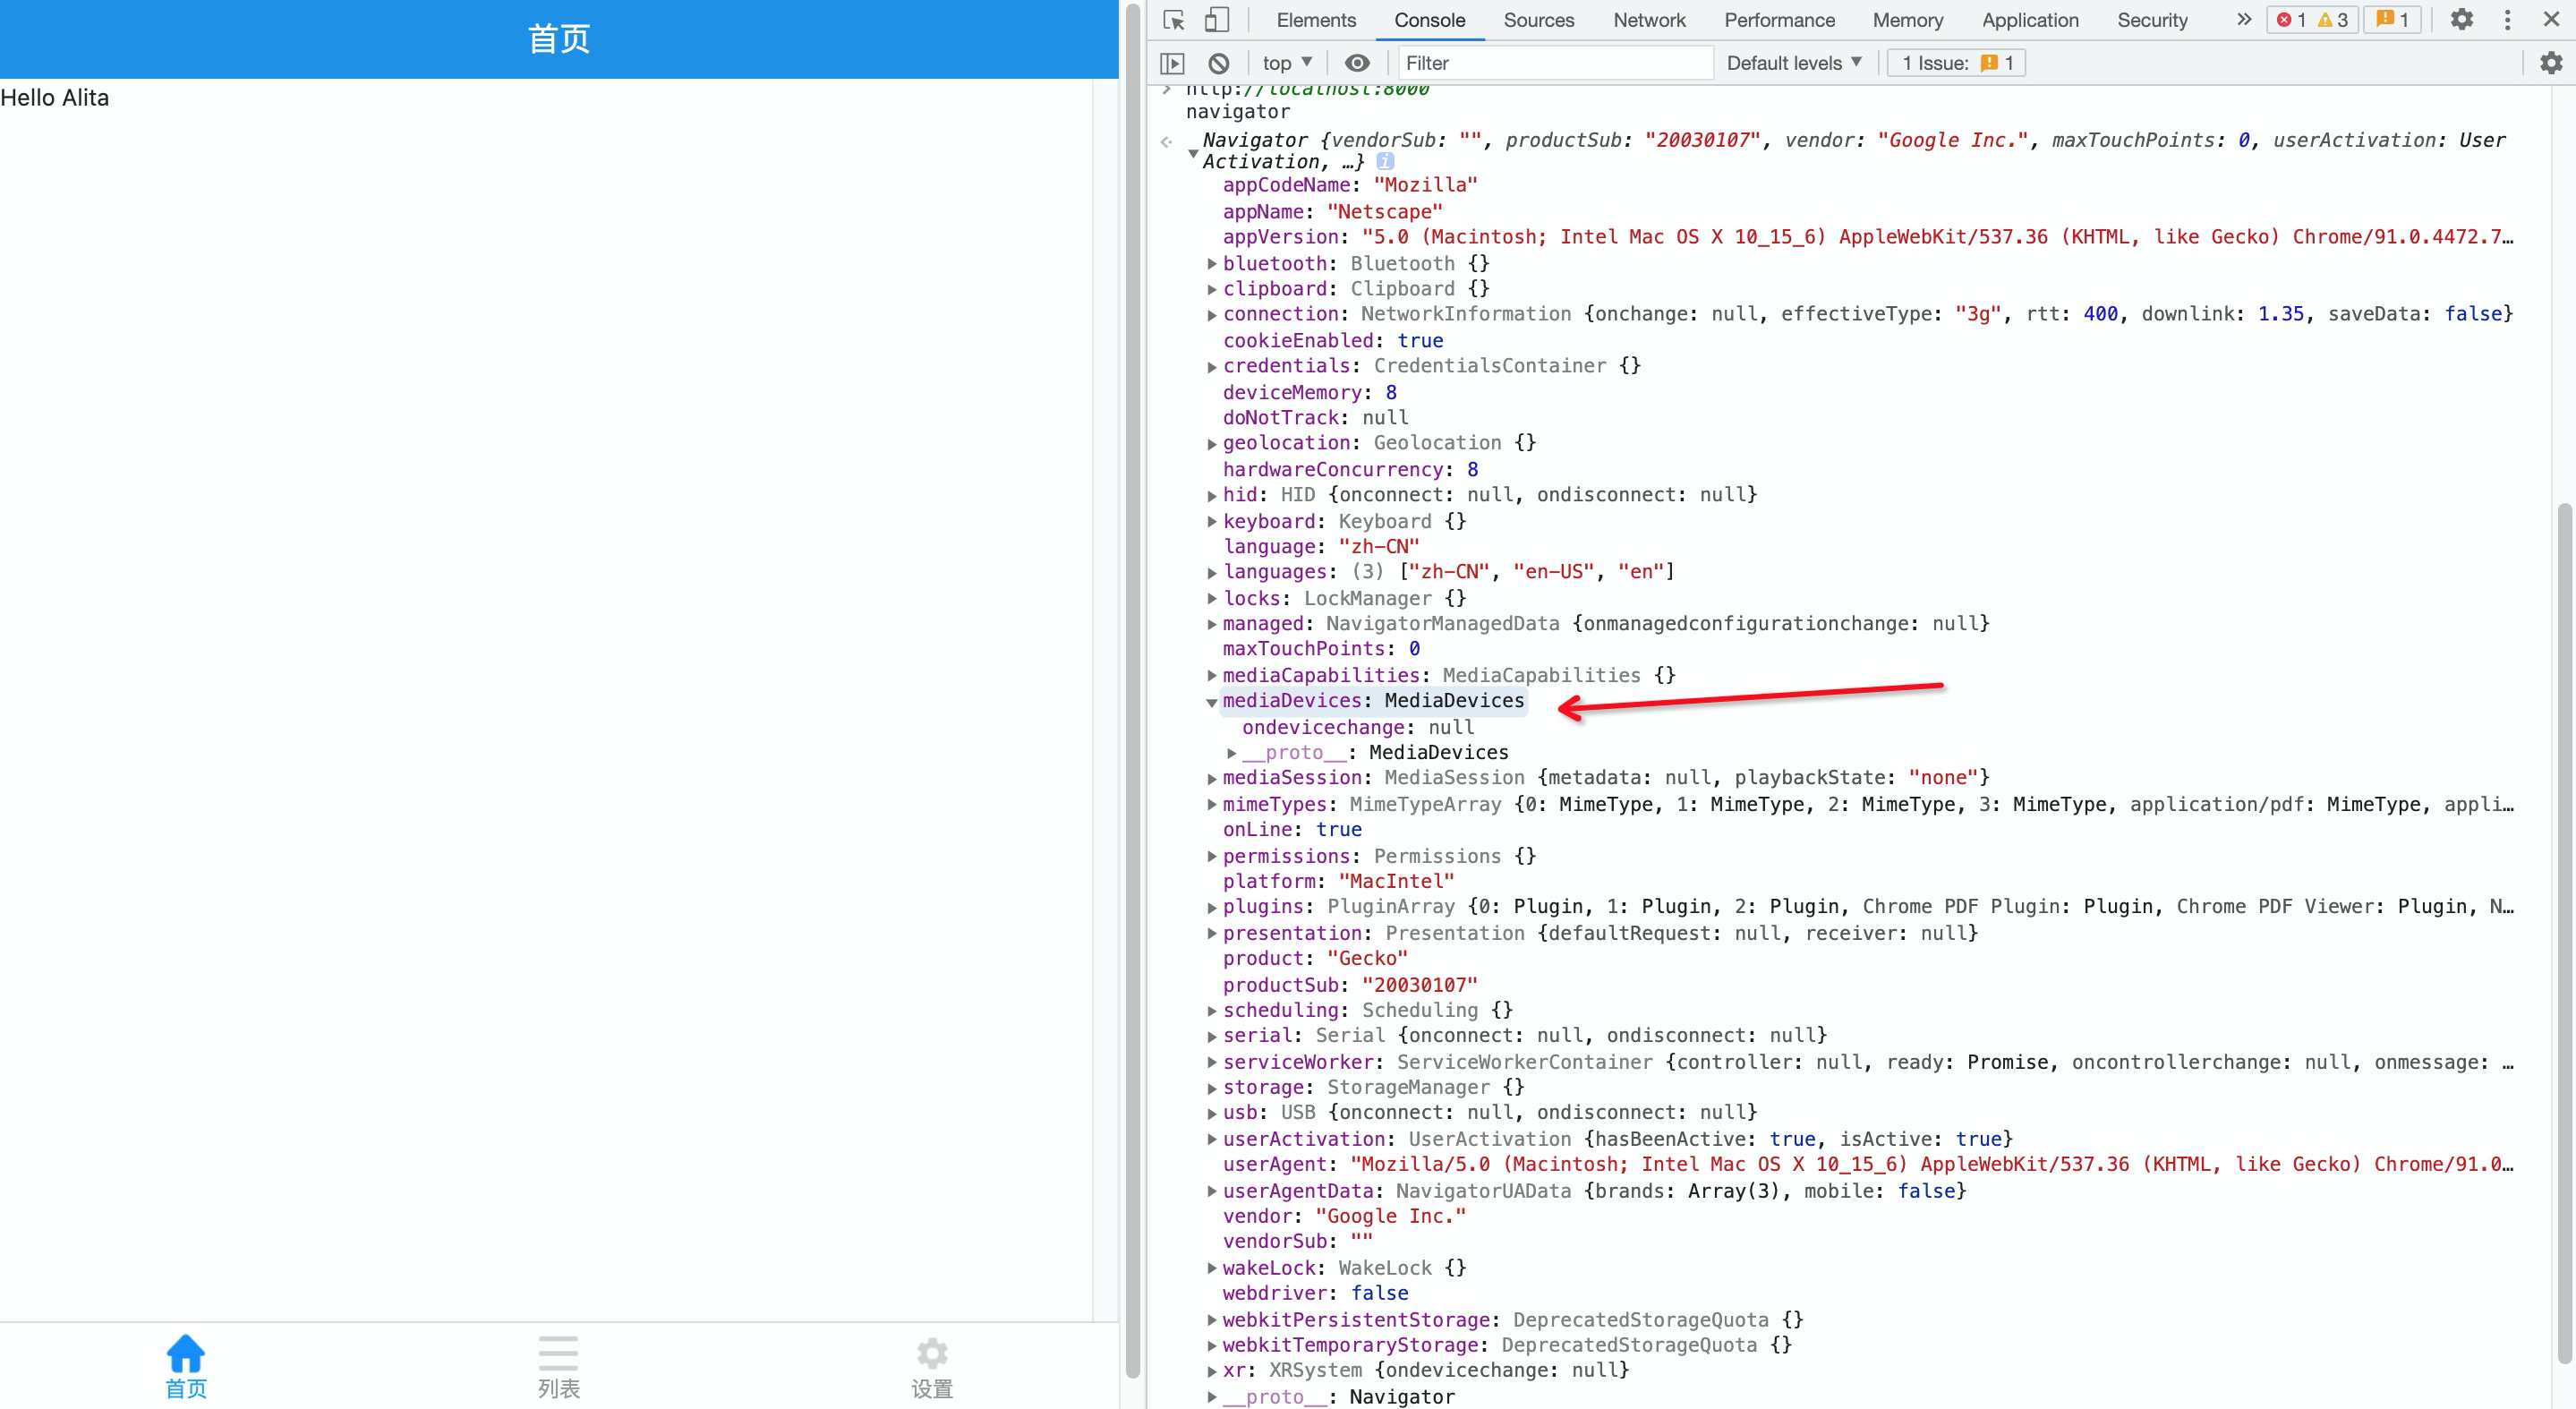Show the console sidebar
This screenshot has width=2576, height=1409.
coord(1172,63)
